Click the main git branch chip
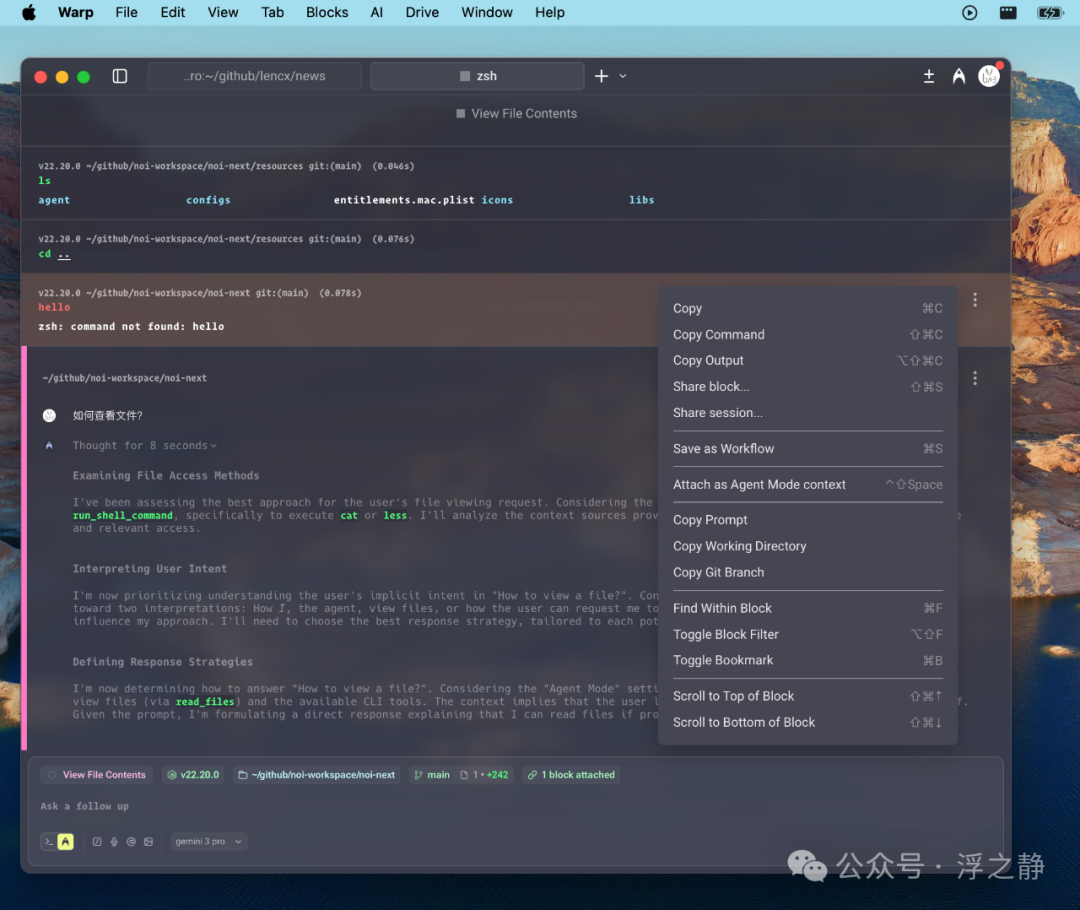The width and height of the screenshot is (1080, 910). [432, 775]
